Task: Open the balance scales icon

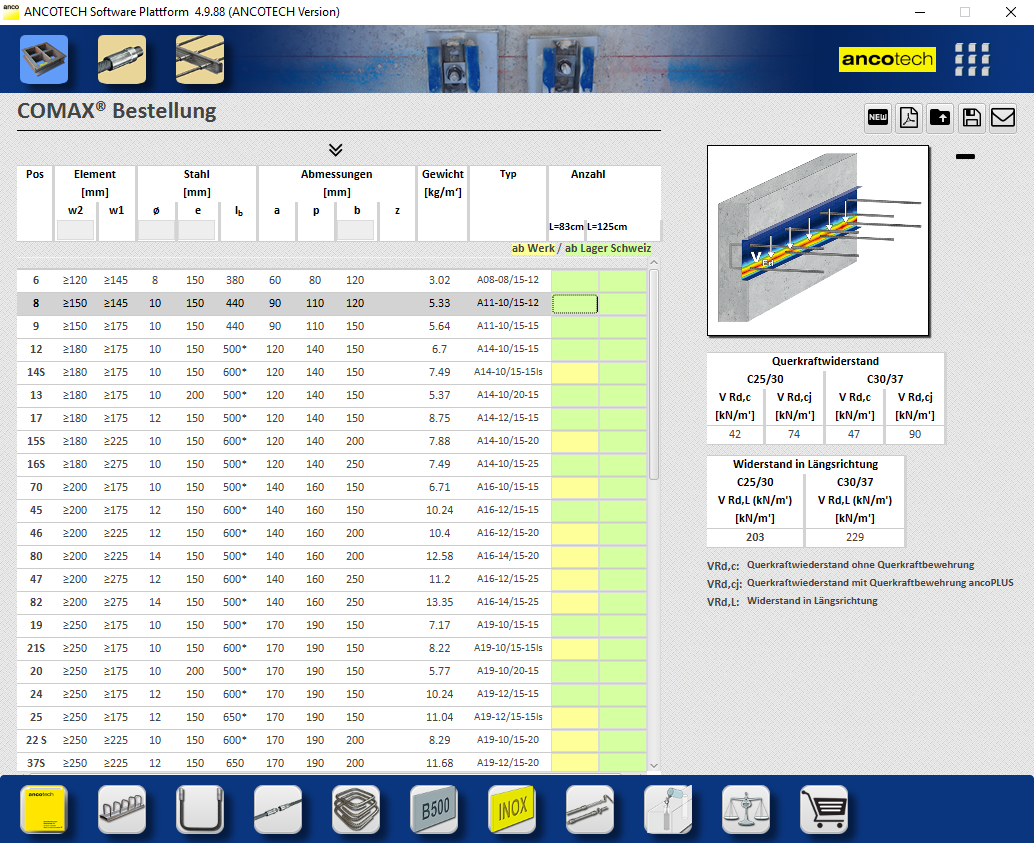Action: click(x=746, y=809)
